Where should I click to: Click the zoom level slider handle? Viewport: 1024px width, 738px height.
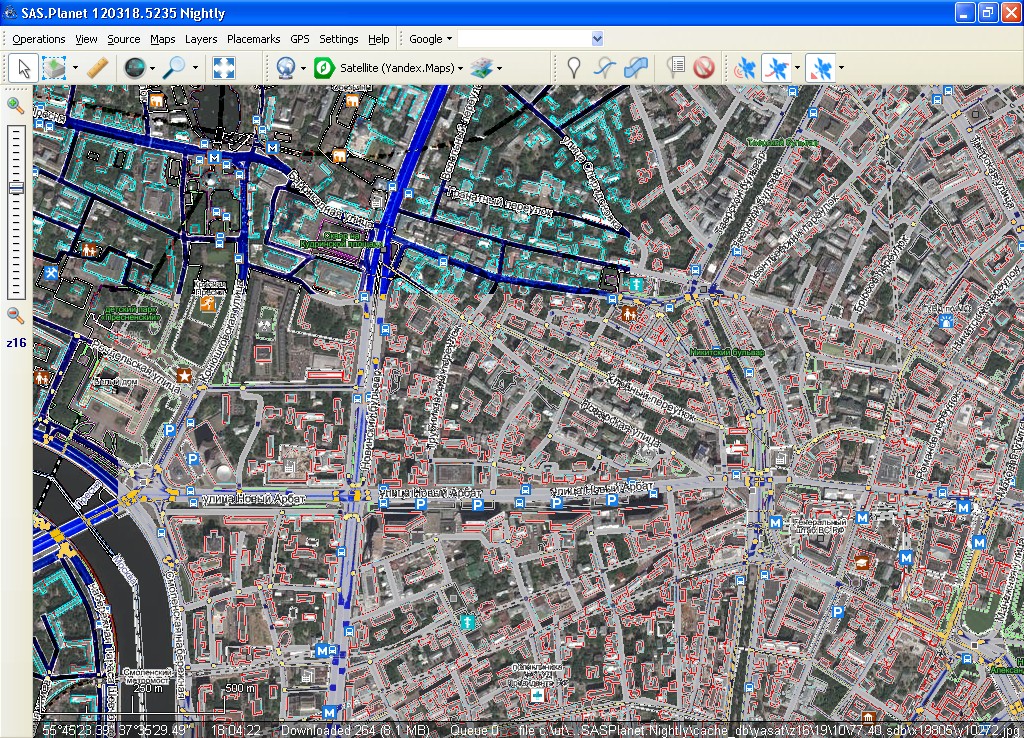[x=16, y=188]
